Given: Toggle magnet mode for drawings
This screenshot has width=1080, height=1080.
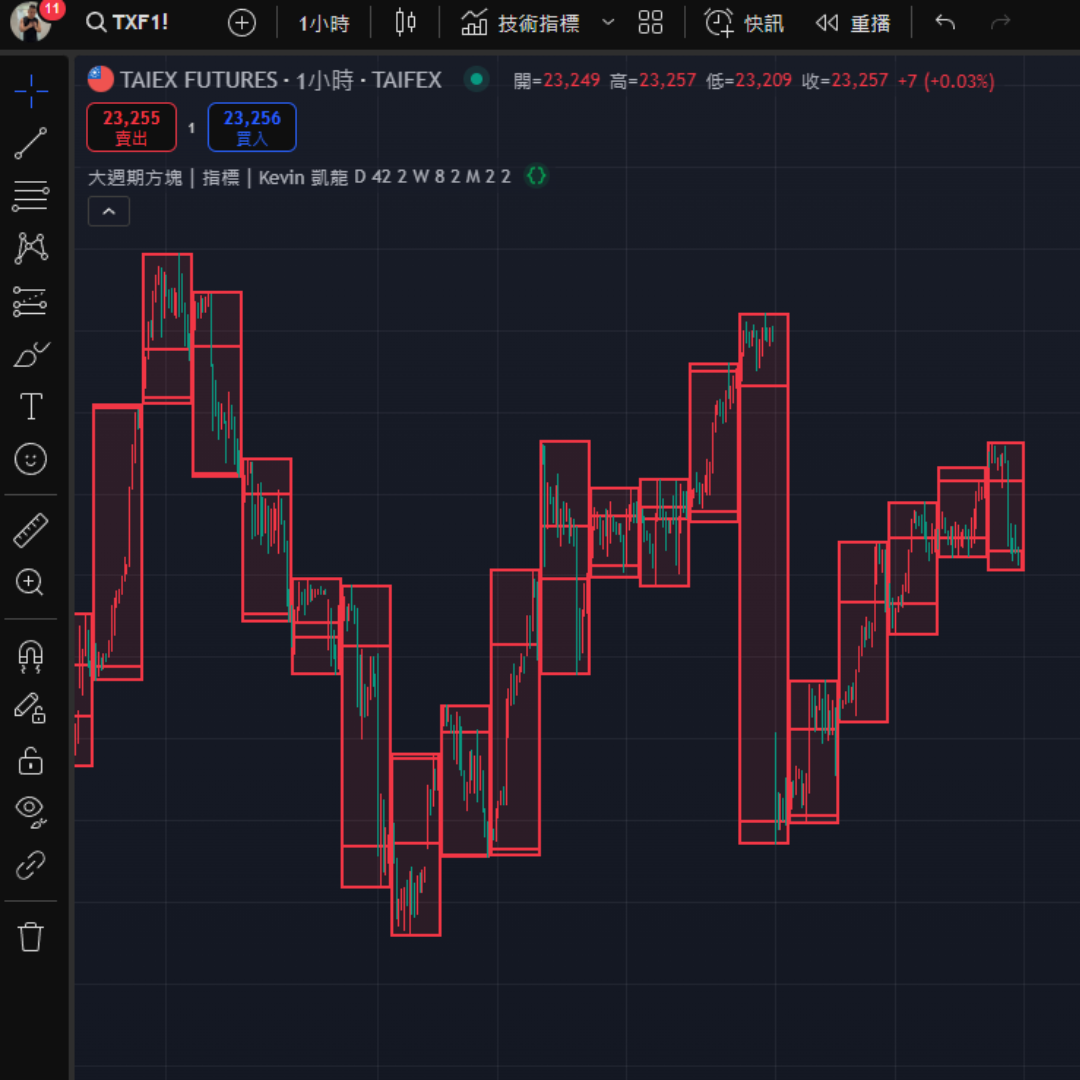Looking at the screenshot, I should tap(31, 654).
